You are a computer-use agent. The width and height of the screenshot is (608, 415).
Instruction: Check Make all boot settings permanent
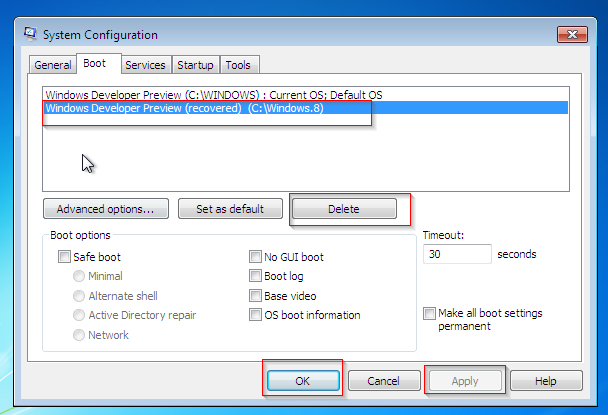(429, 313)
